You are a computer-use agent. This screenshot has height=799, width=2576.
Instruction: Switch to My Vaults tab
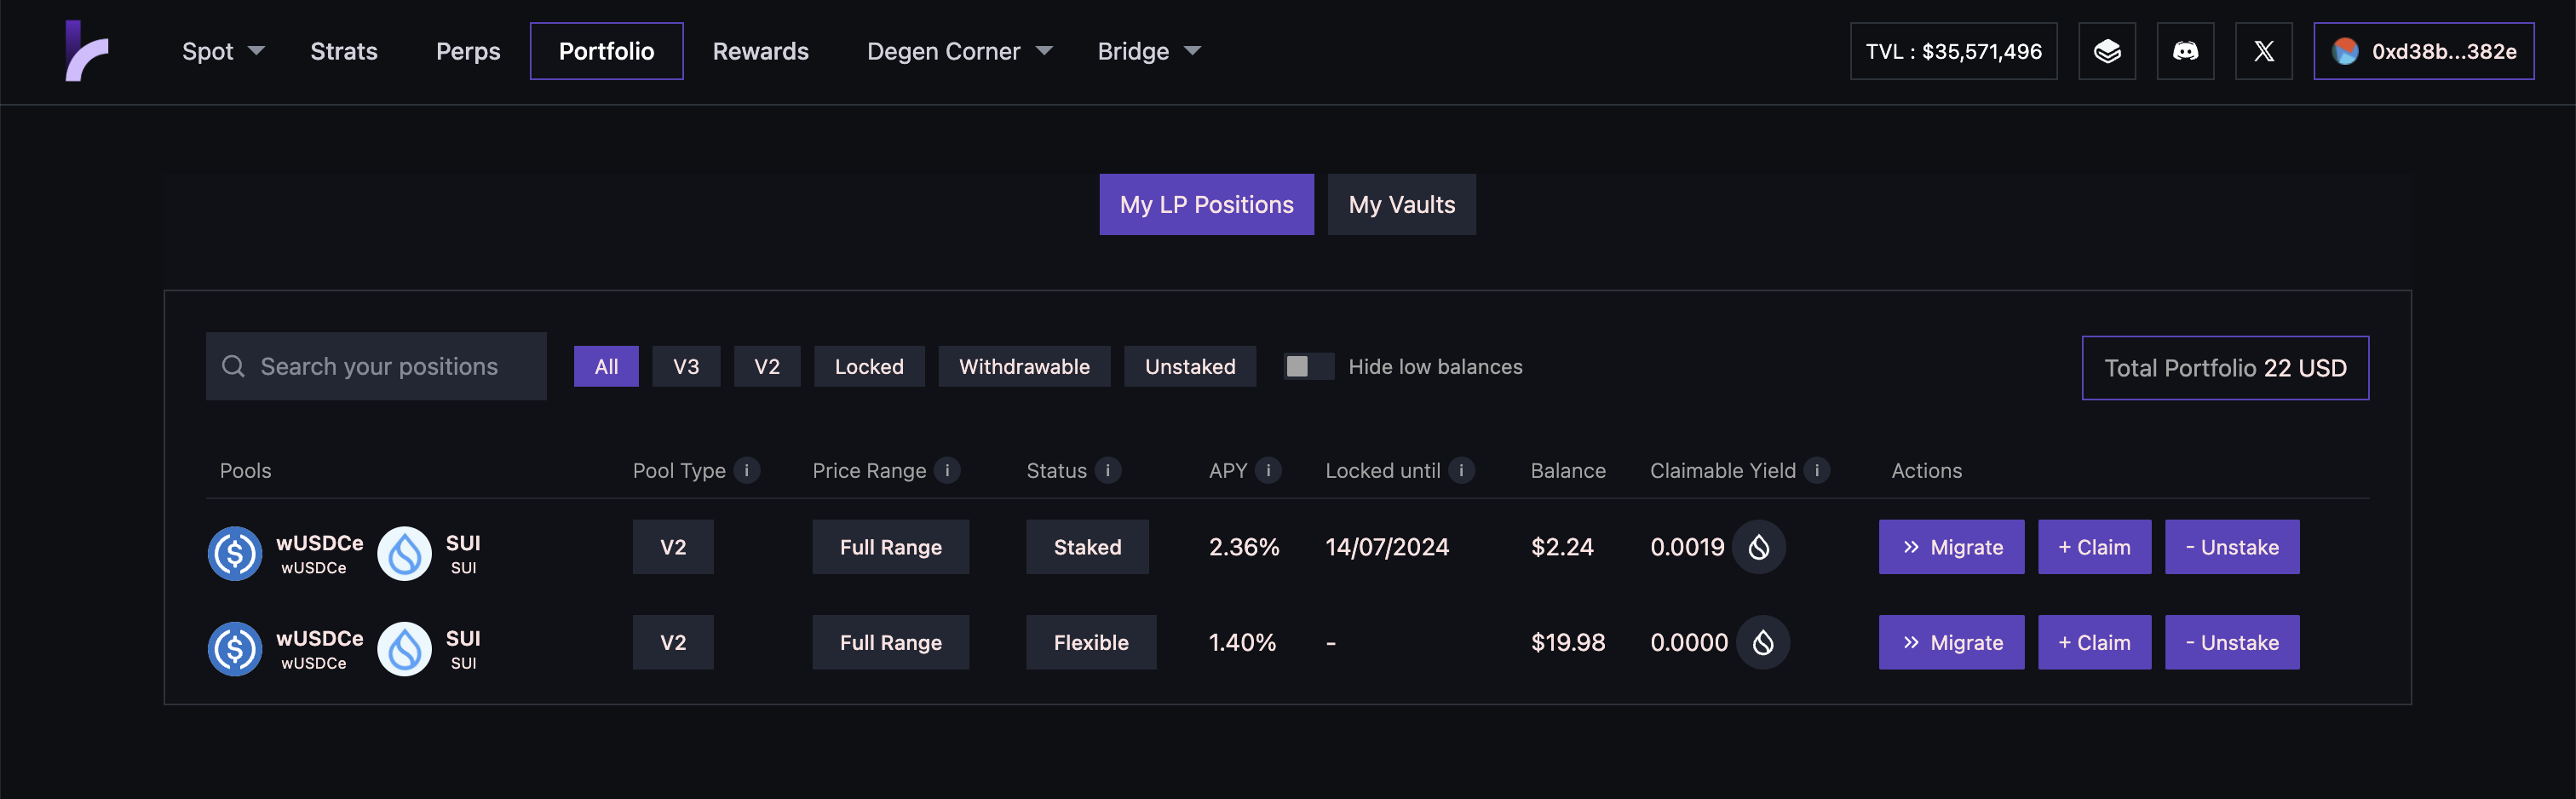click(1401, 205)
